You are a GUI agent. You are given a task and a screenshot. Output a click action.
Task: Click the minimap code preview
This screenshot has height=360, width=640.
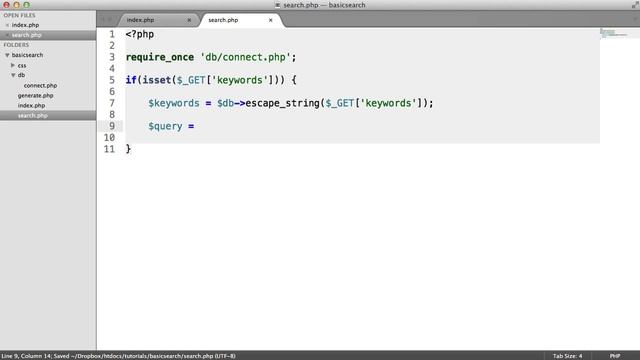pos(614,33)
